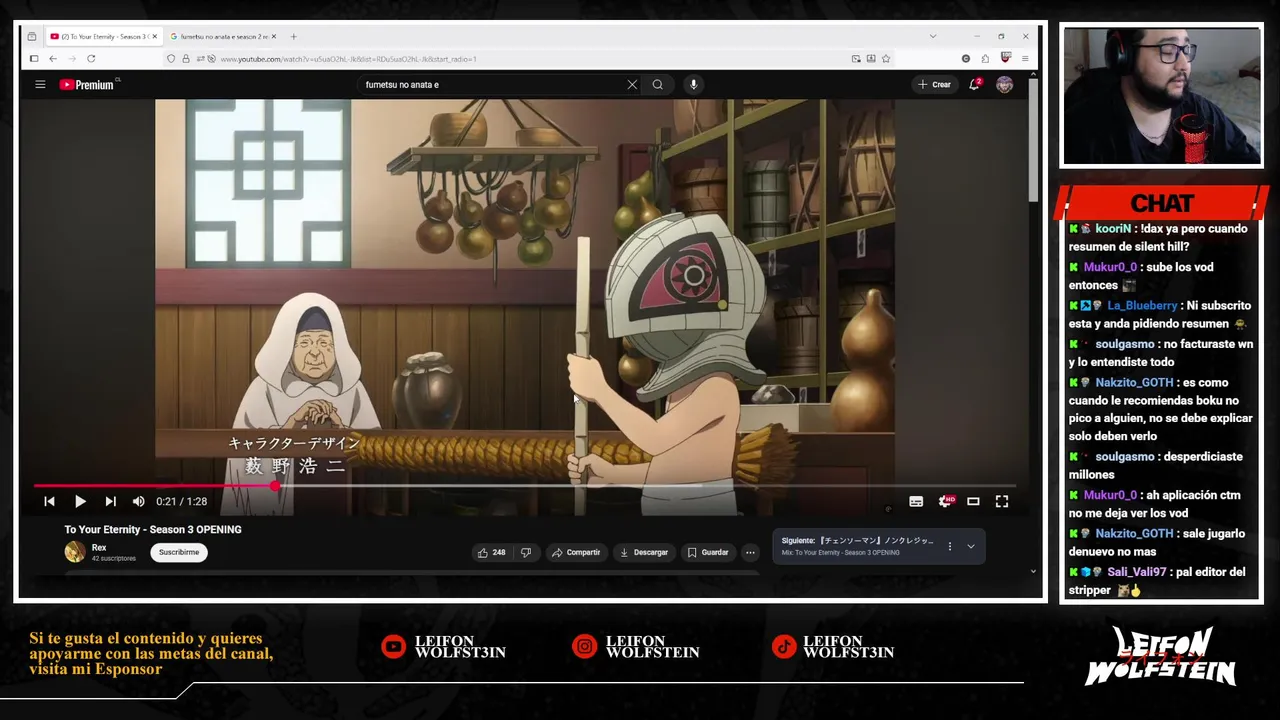Open picture-in-picture icon in address bar
This screenshot has height=720, width=1280.
click(856, 59)
